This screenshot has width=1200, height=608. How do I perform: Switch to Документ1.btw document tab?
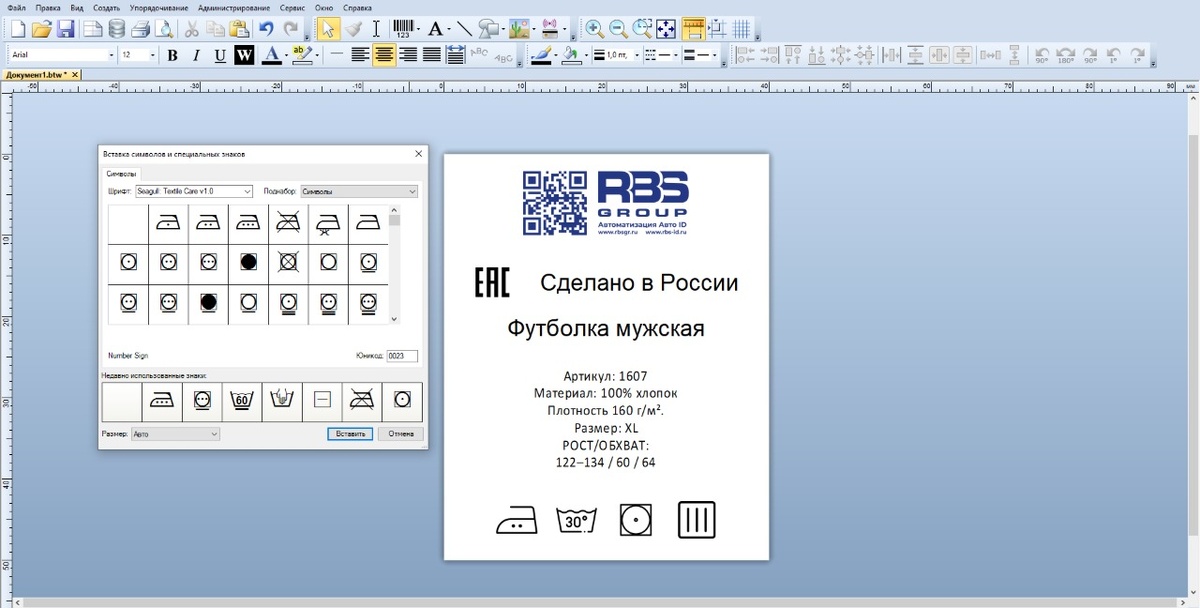pos(36,75)
